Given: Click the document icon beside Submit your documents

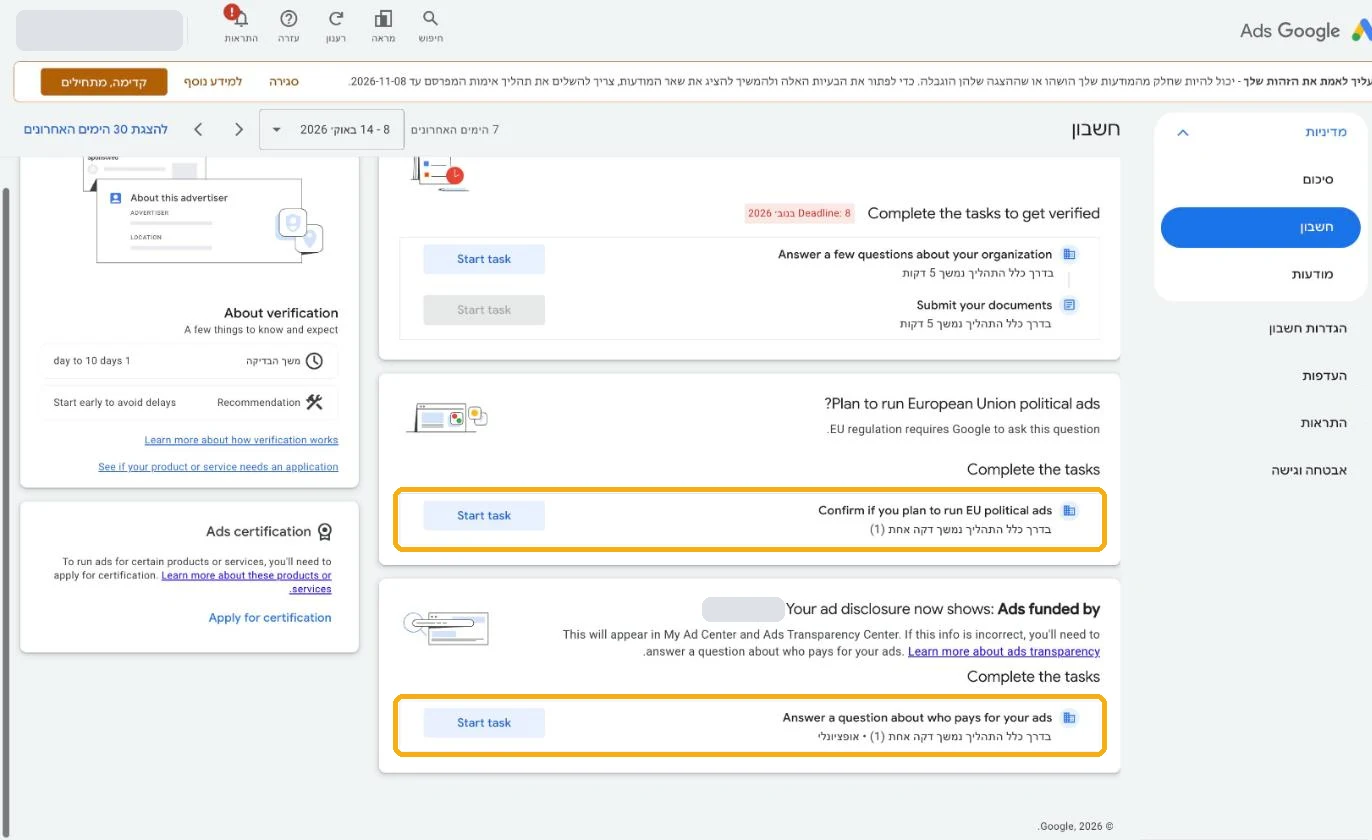Looking at the screenshot, I should tap(1069, 305).
